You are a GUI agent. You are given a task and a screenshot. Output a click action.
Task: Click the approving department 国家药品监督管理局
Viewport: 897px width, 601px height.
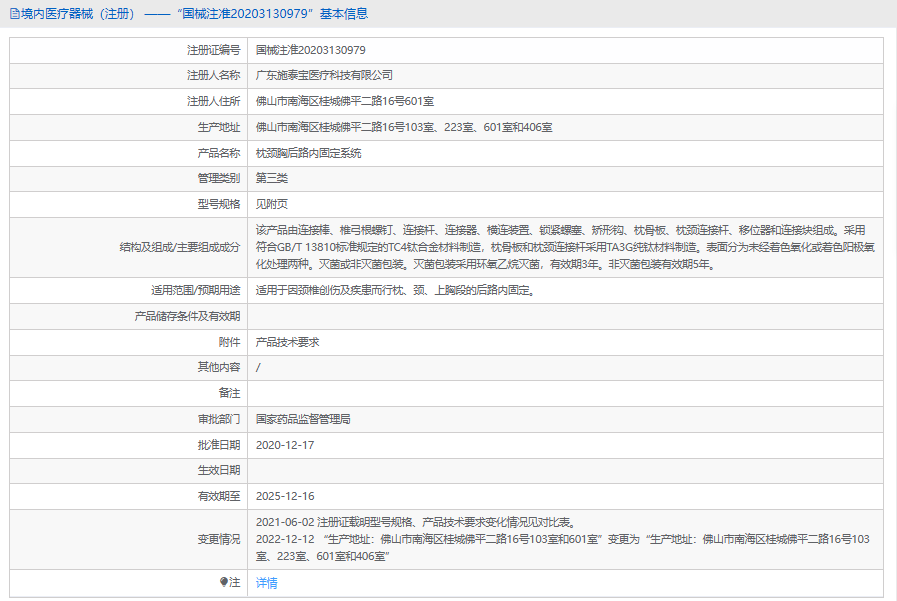(x=303, y=419)
